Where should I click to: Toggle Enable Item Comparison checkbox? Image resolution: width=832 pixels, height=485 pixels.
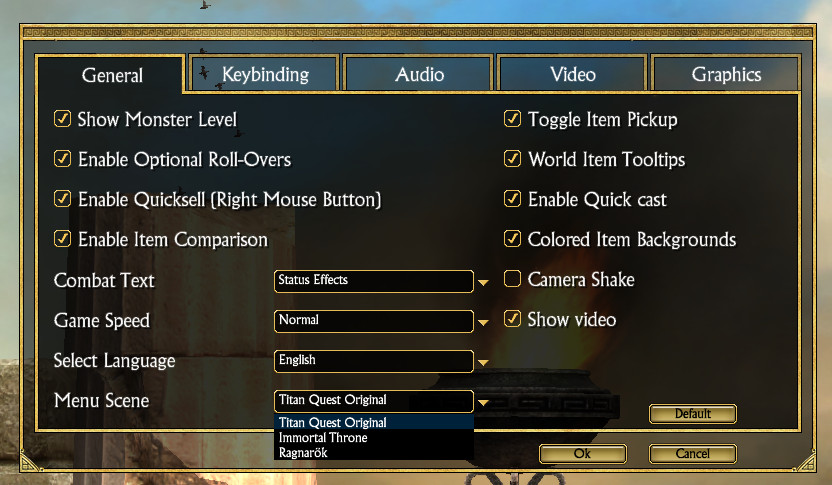coord(63,239)
